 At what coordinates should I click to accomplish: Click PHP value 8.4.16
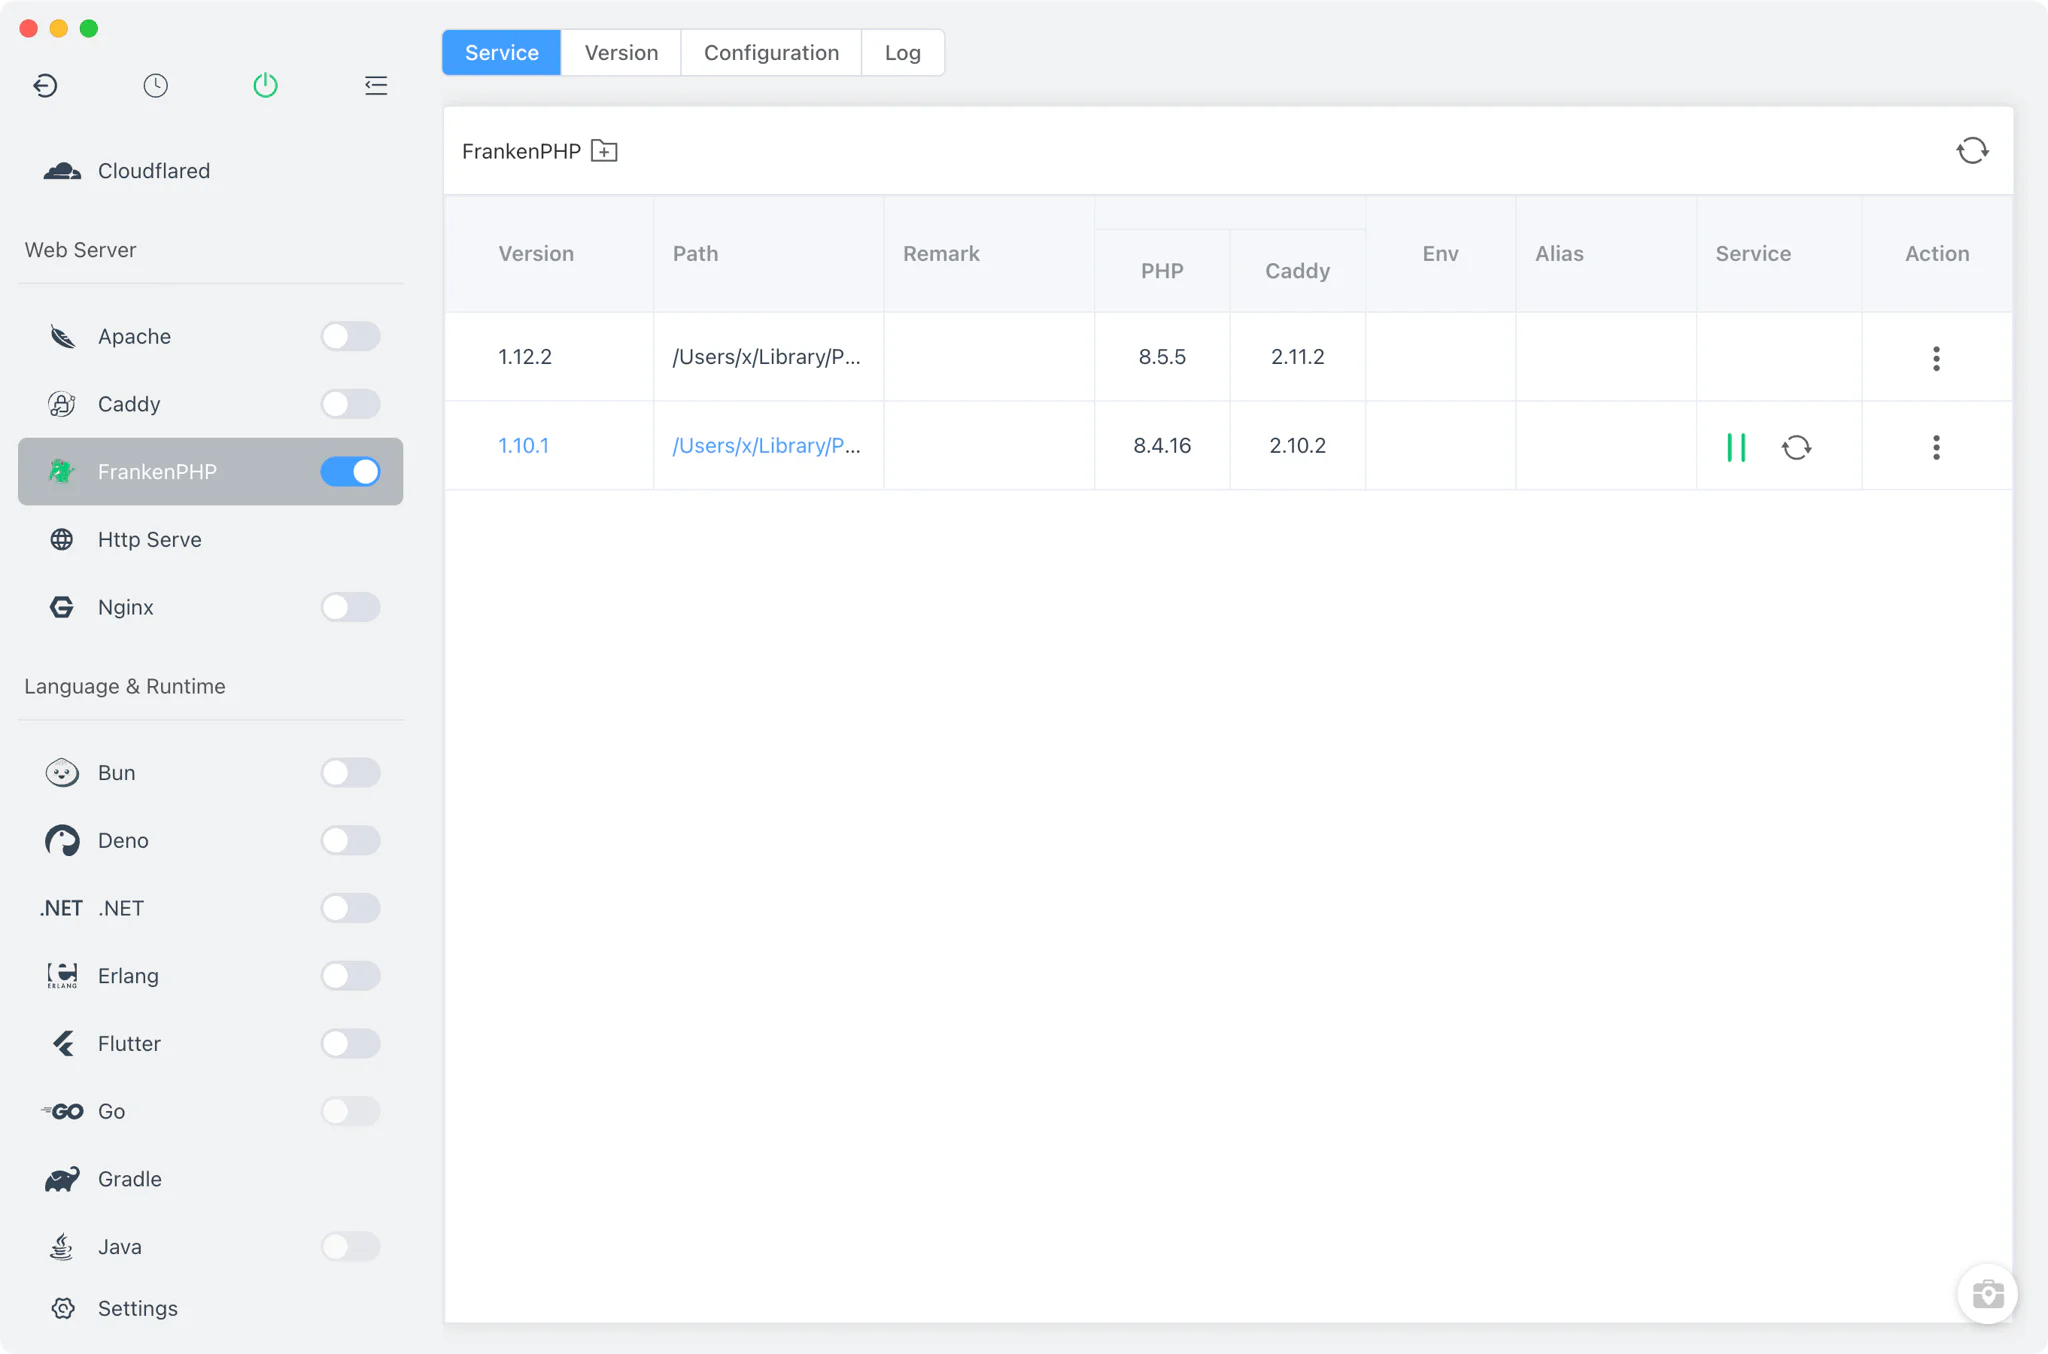pyautogui.click(x=1162, y=445)
